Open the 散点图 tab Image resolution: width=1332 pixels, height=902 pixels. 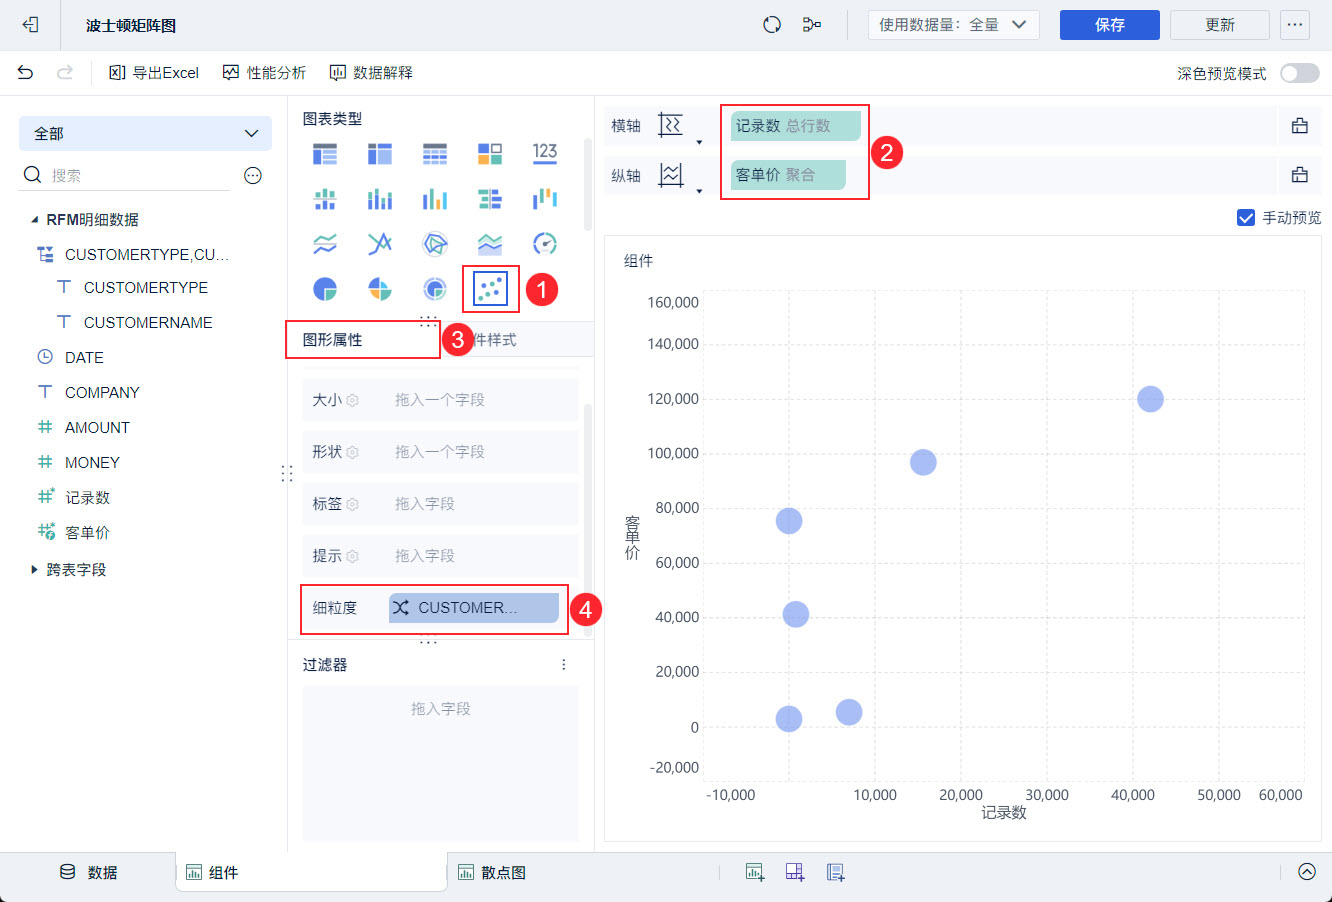(492, 872)
